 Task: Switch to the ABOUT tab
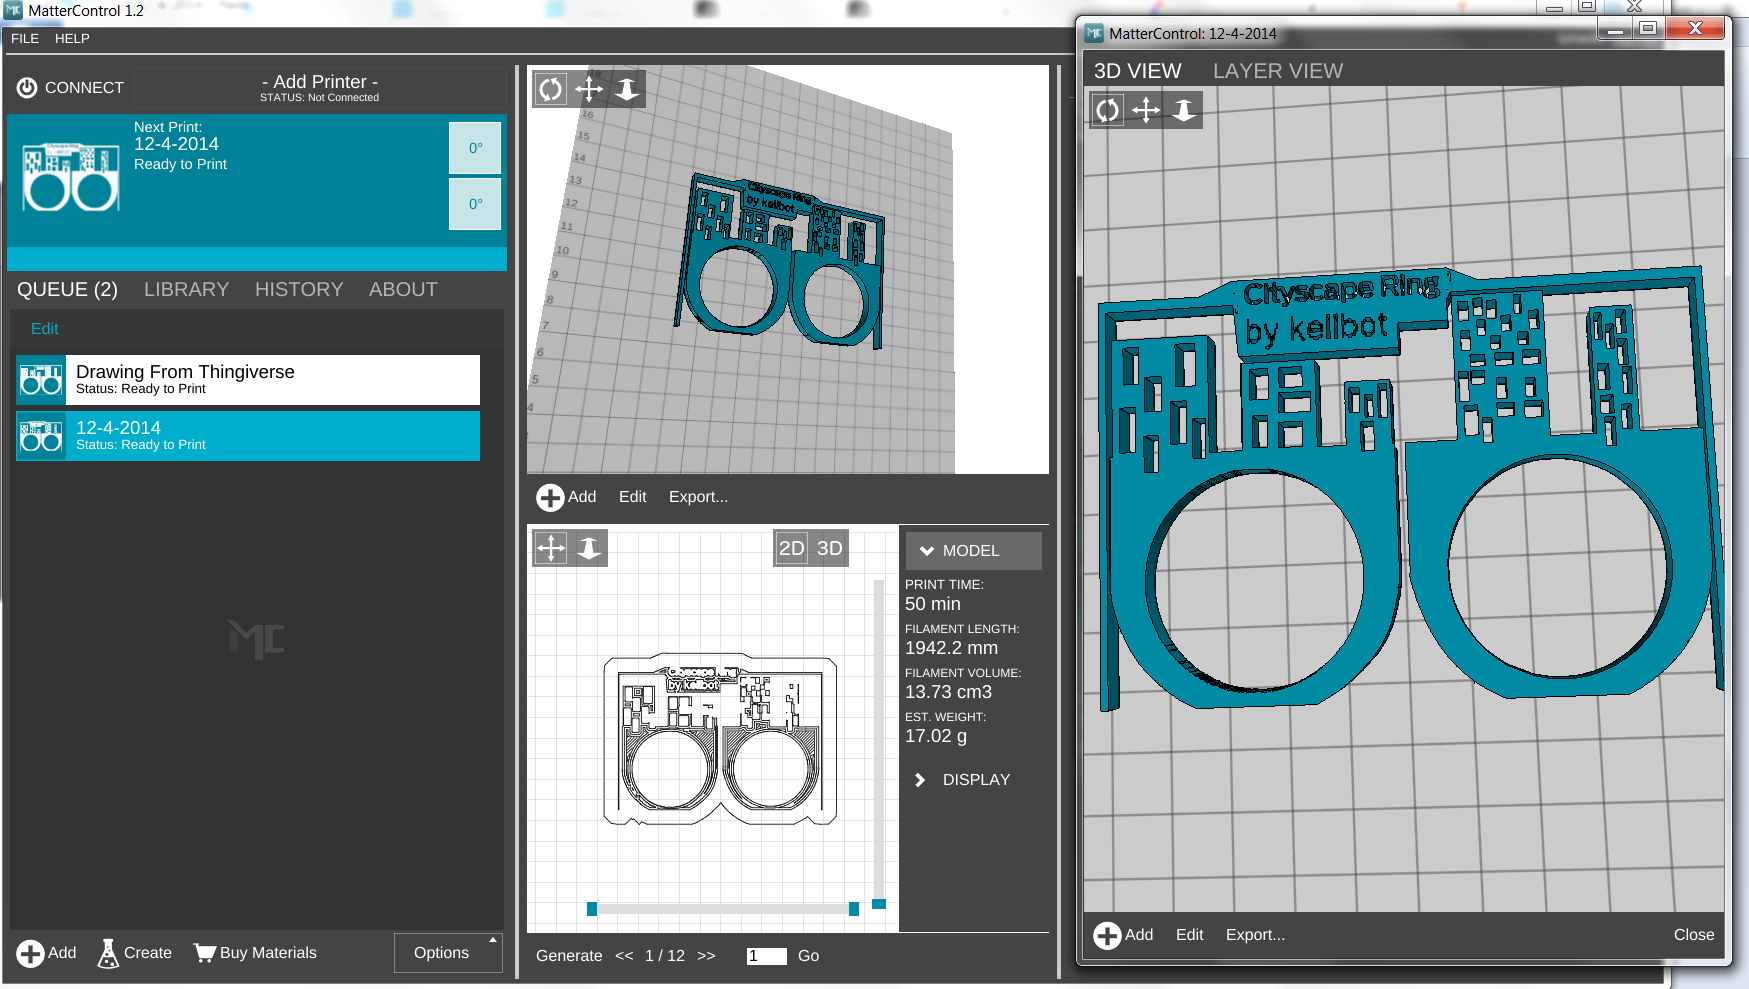point(403,290)
